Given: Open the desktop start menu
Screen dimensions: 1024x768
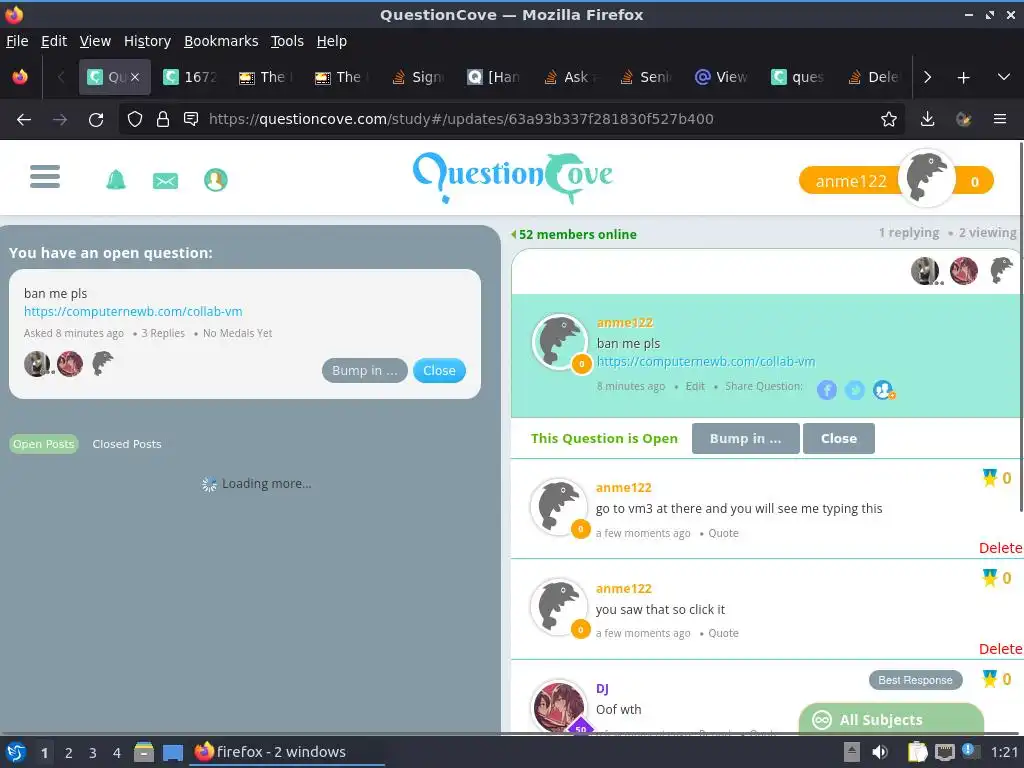Looking at the screenshot, I should click(16, 752).
